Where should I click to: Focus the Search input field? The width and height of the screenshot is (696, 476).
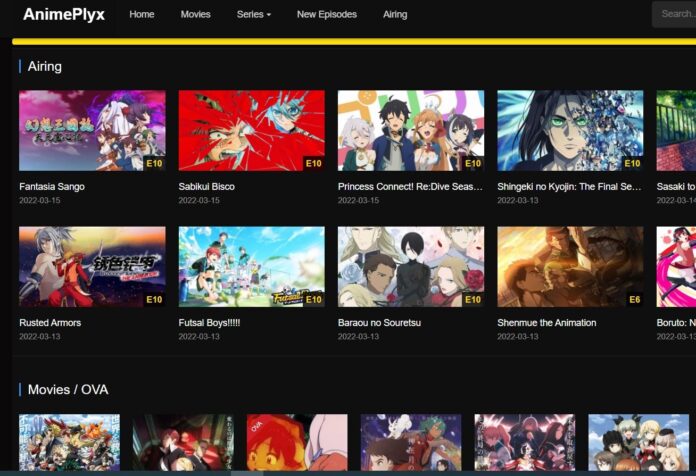tap(674, 14)
